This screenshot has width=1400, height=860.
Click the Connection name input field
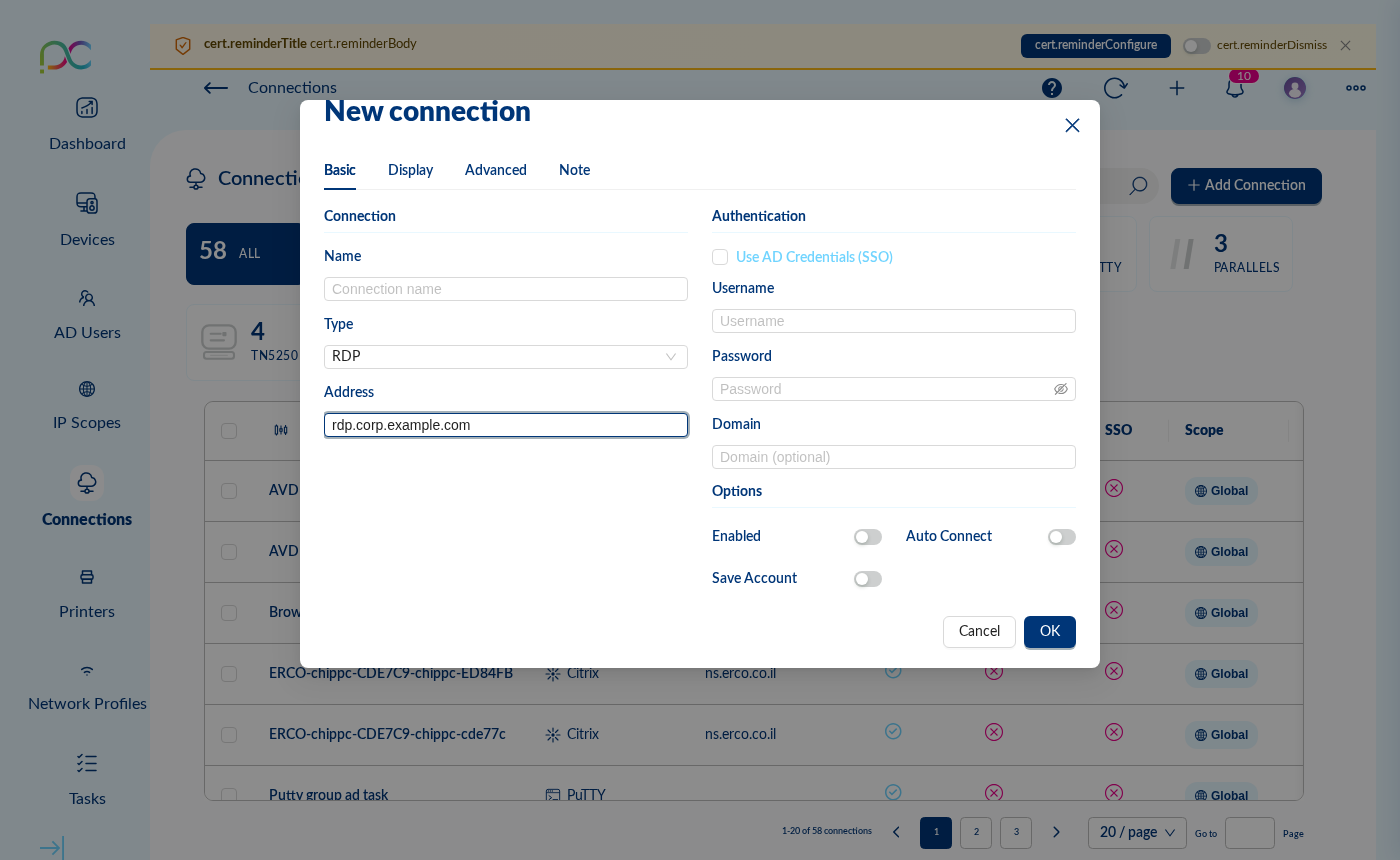tap(505, 289)
